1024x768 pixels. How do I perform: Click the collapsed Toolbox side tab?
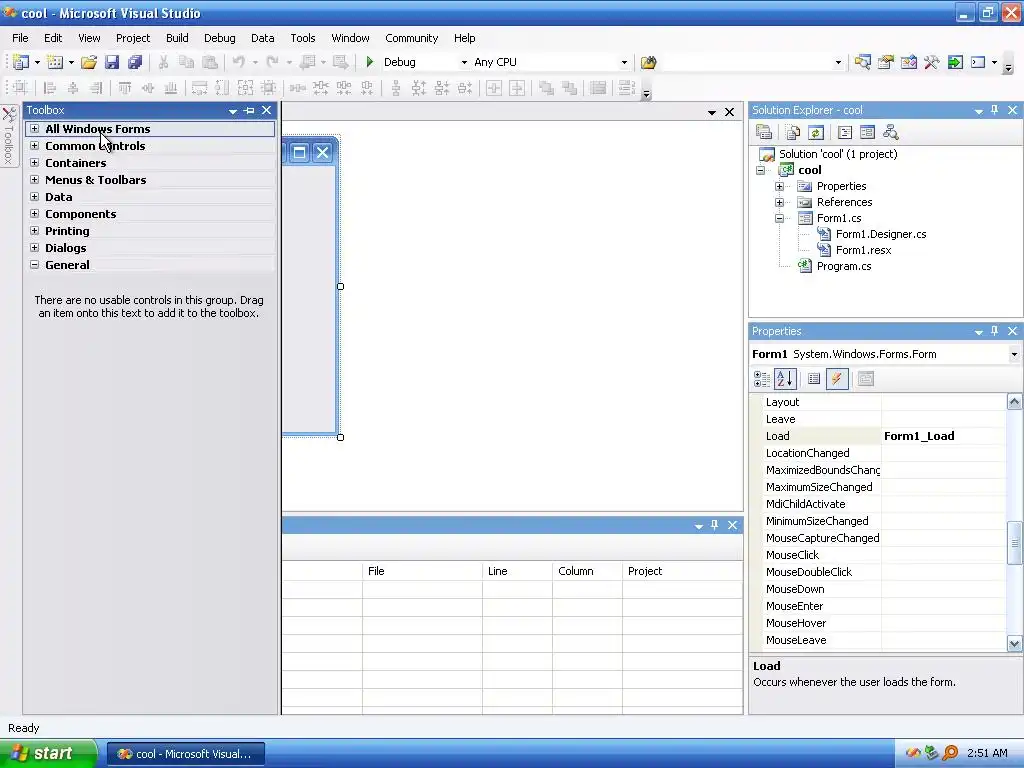(8, 136)
